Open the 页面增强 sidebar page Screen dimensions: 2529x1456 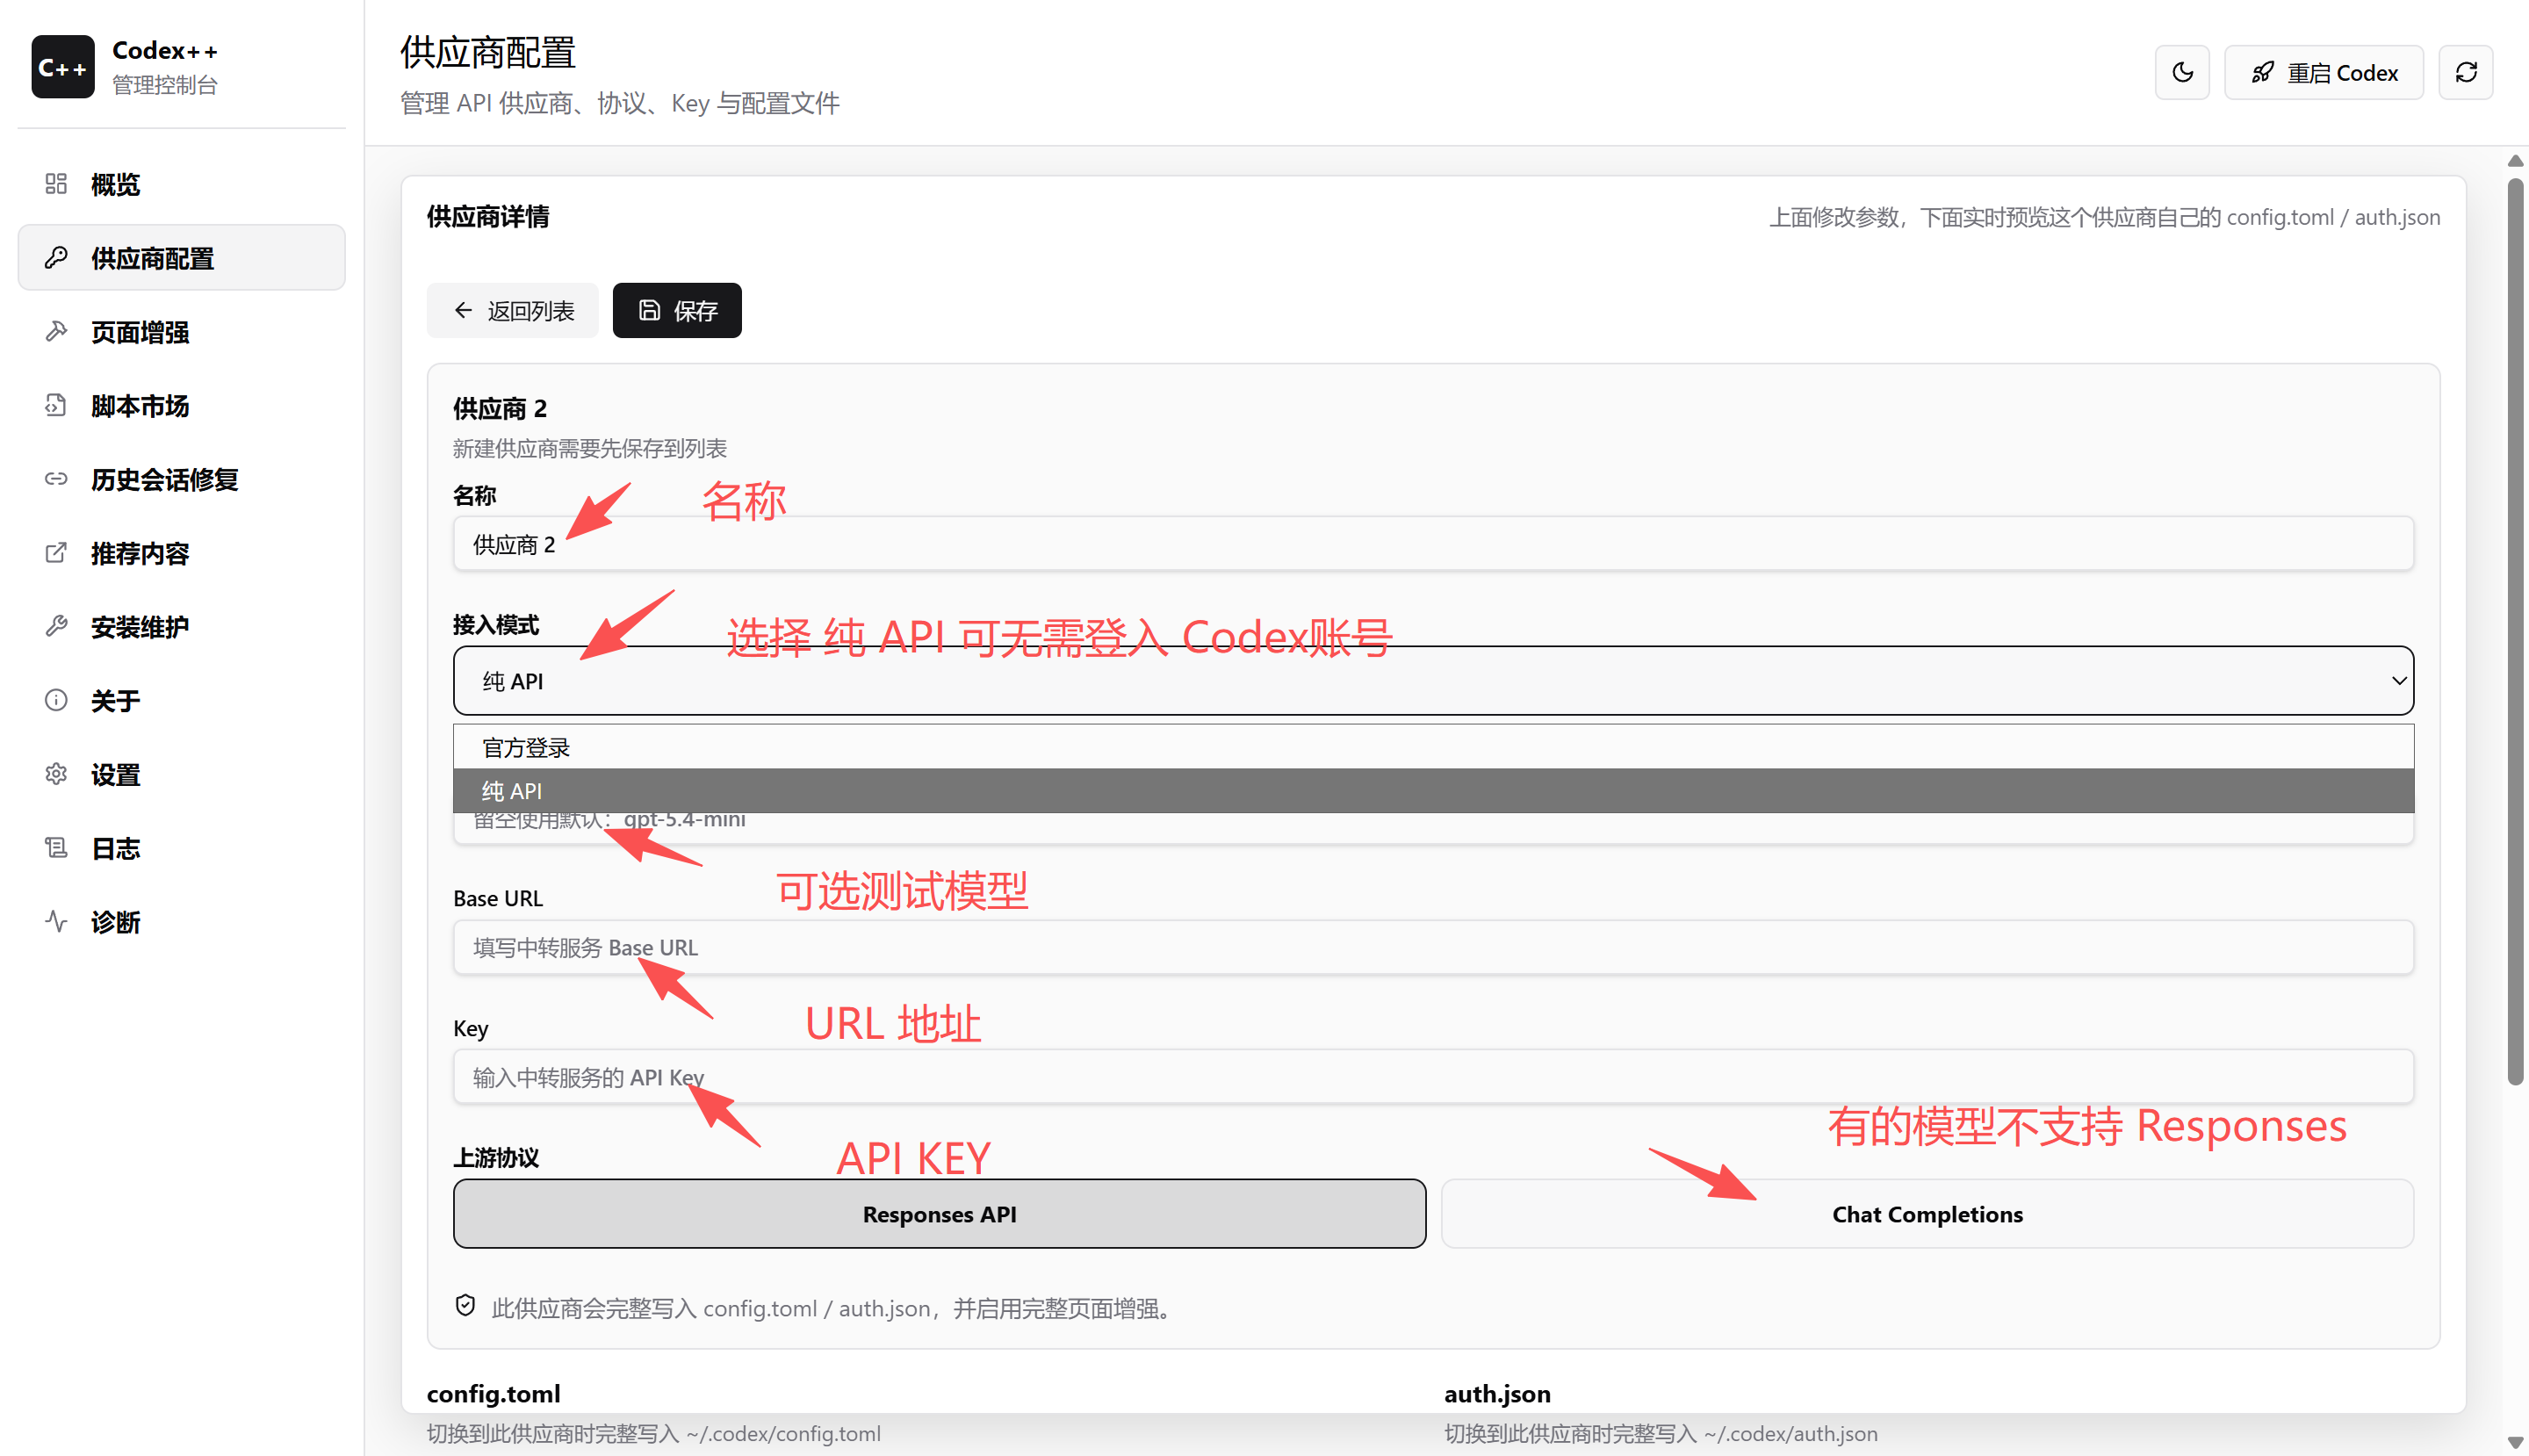[182, 331]
